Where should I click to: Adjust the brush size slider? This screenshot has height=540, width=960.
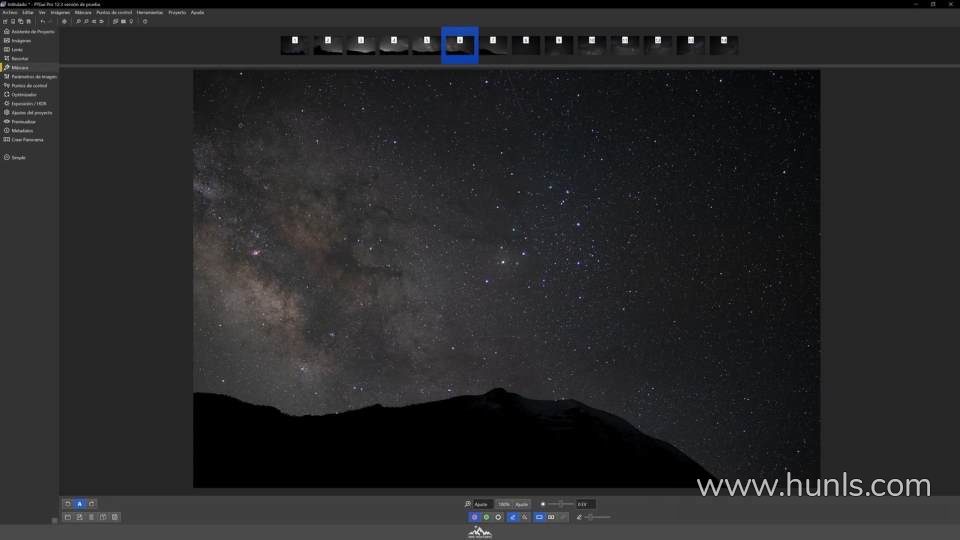point(598,517)
